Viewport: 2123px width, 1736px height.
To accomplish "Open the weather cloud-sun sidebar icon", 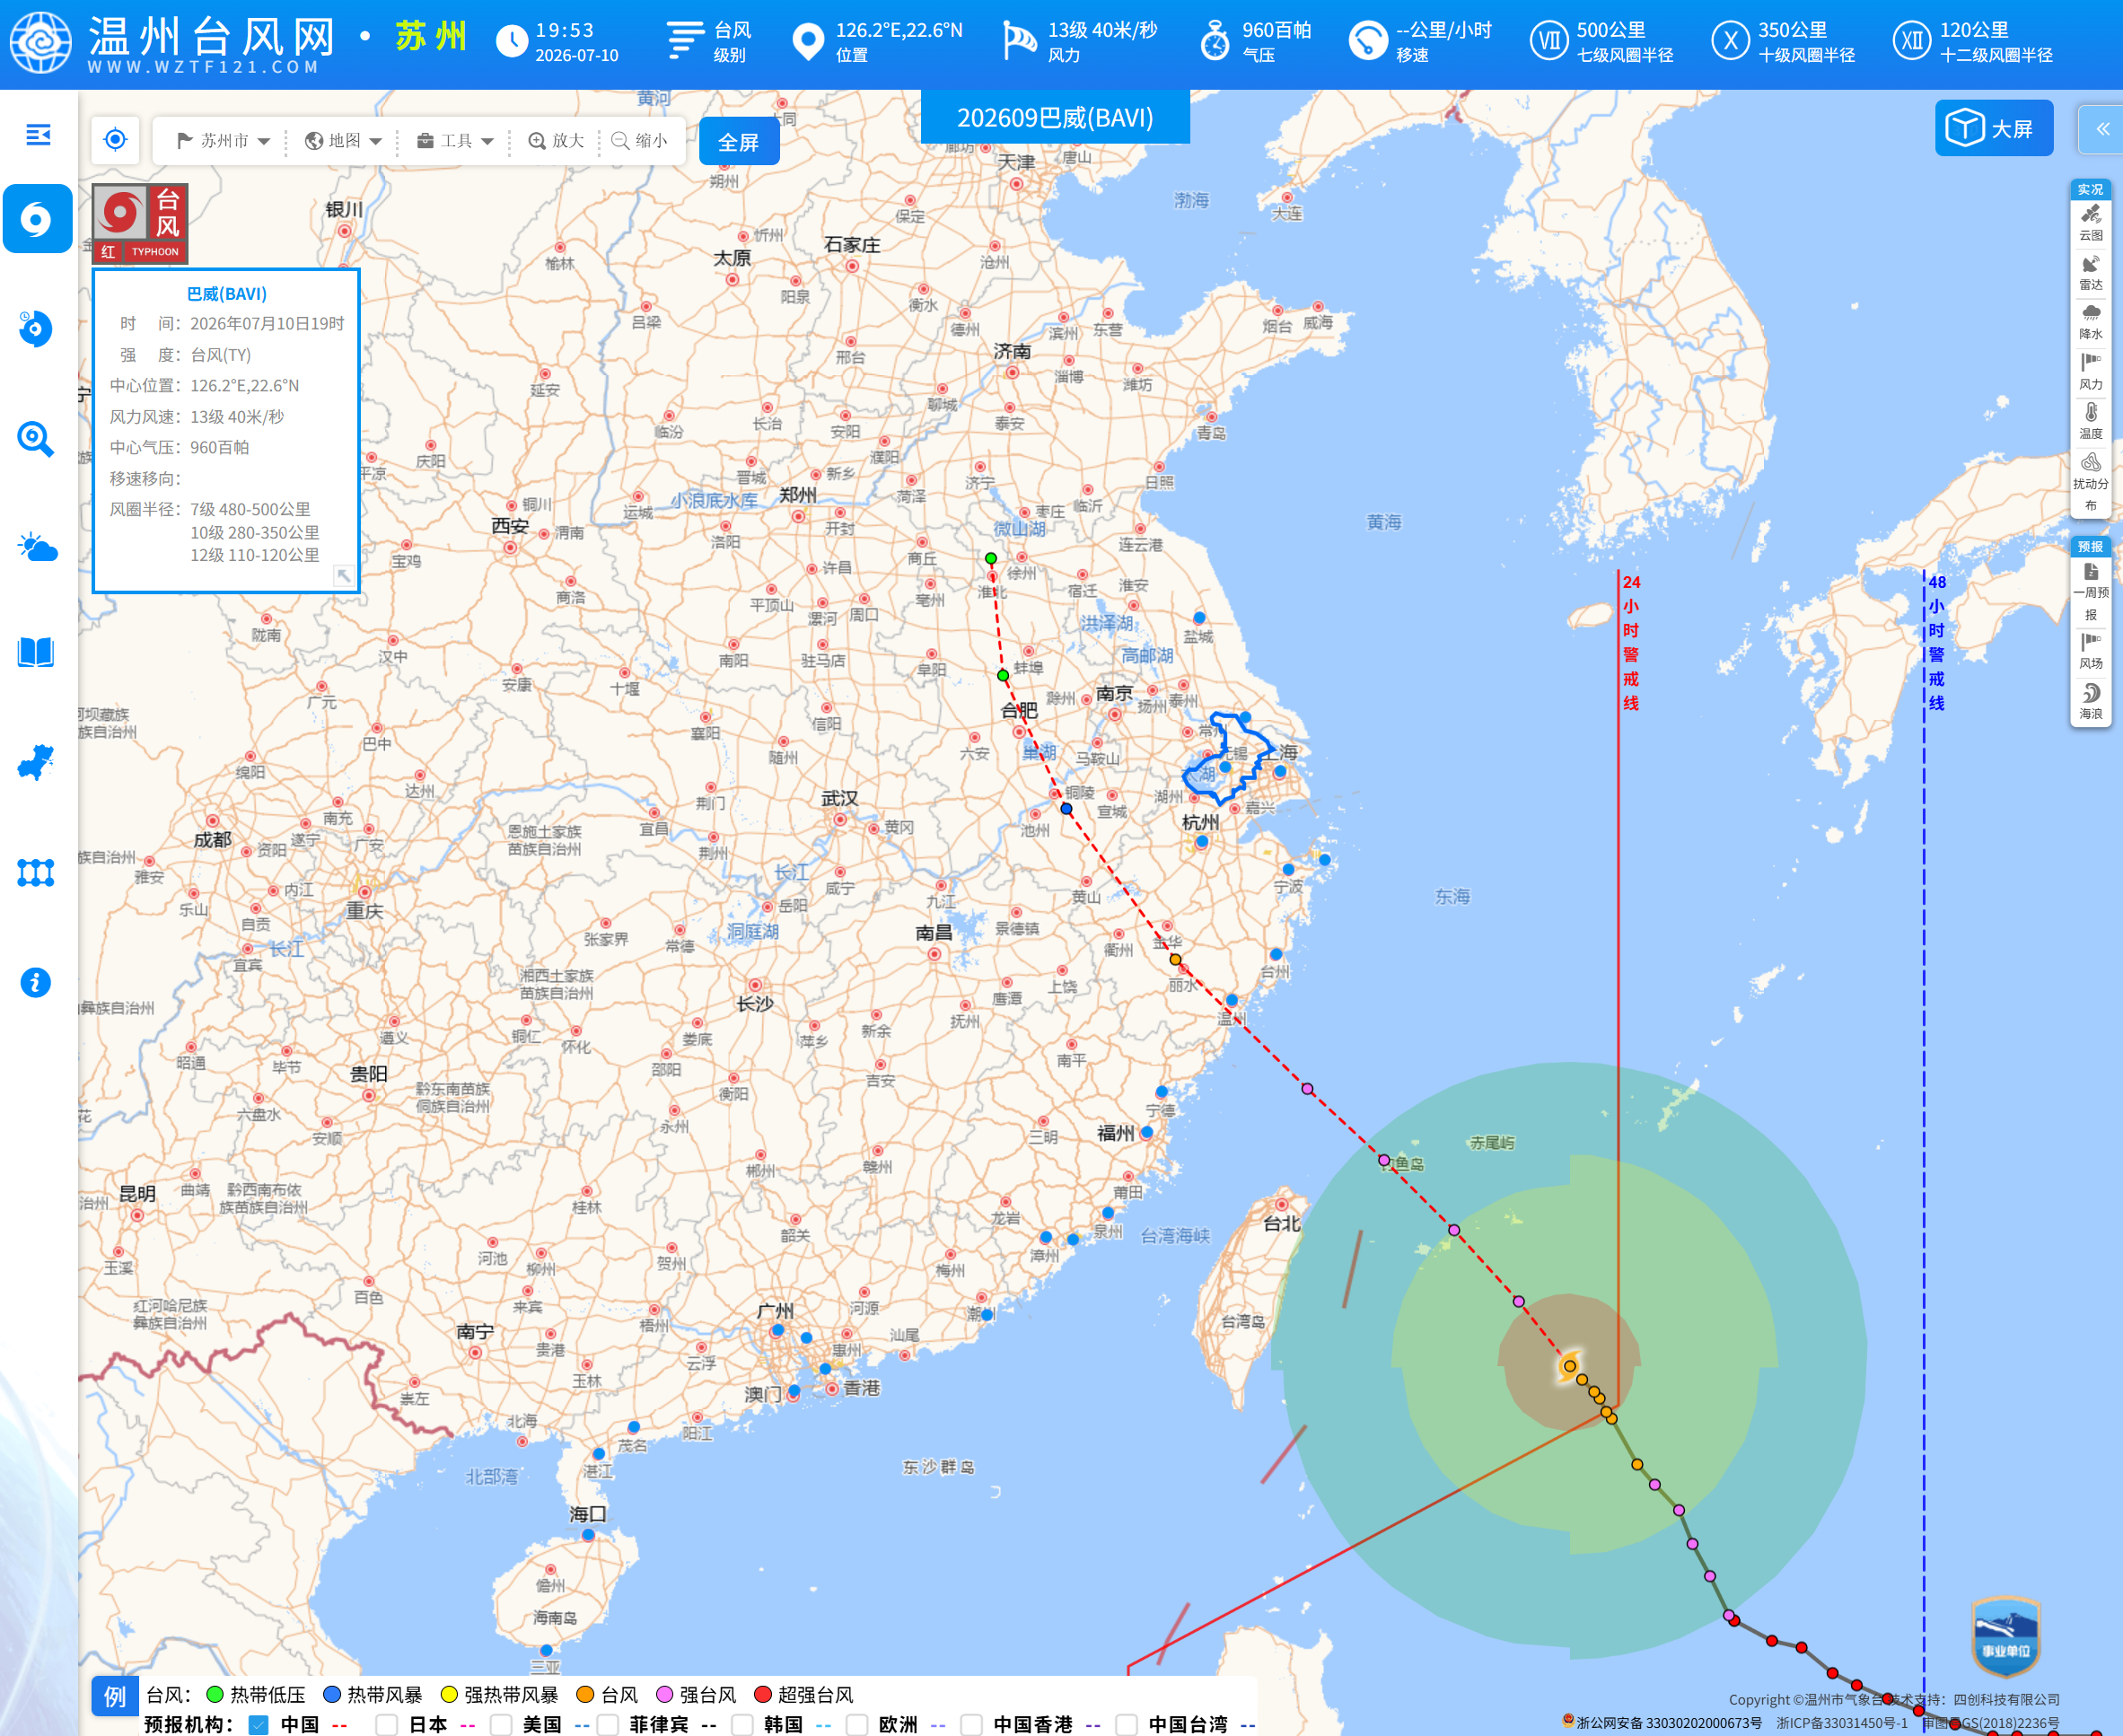I will pyautogui.click(x=37, y=548).
